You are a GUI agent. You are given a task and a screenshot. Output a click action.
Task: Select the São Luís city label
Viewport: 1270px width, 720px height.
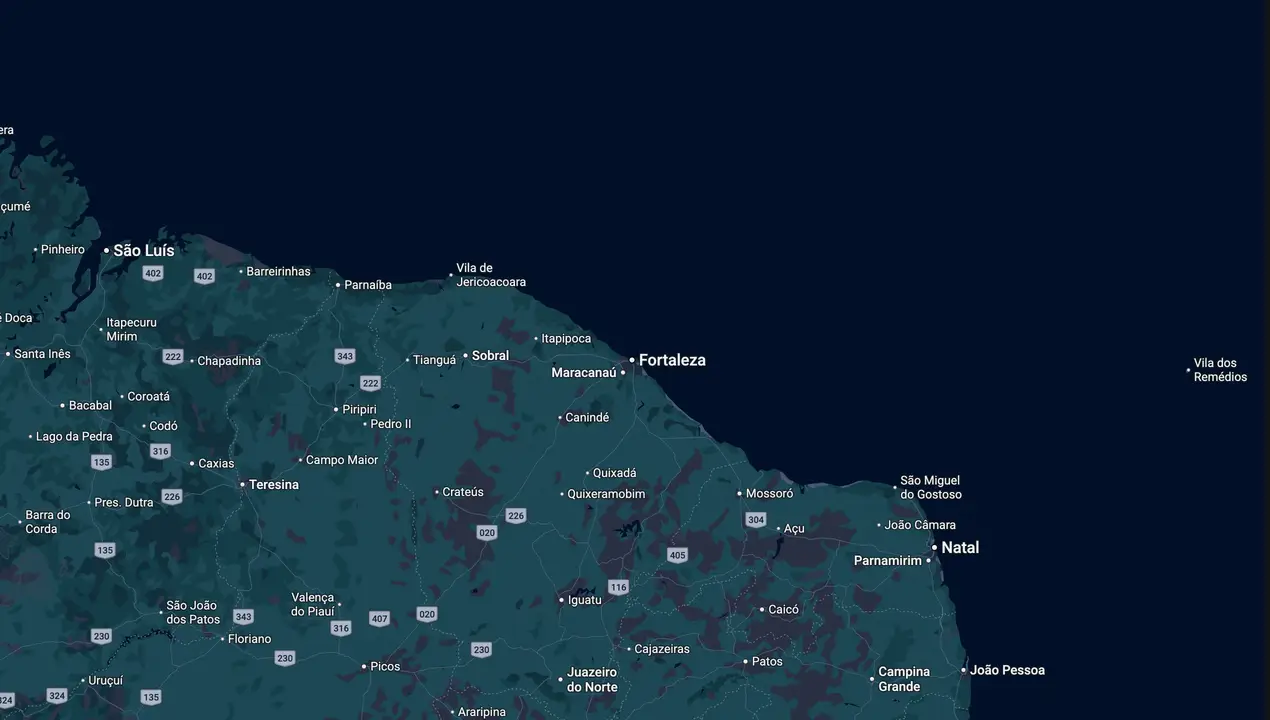pyautogui.click(x=144, y=251)
